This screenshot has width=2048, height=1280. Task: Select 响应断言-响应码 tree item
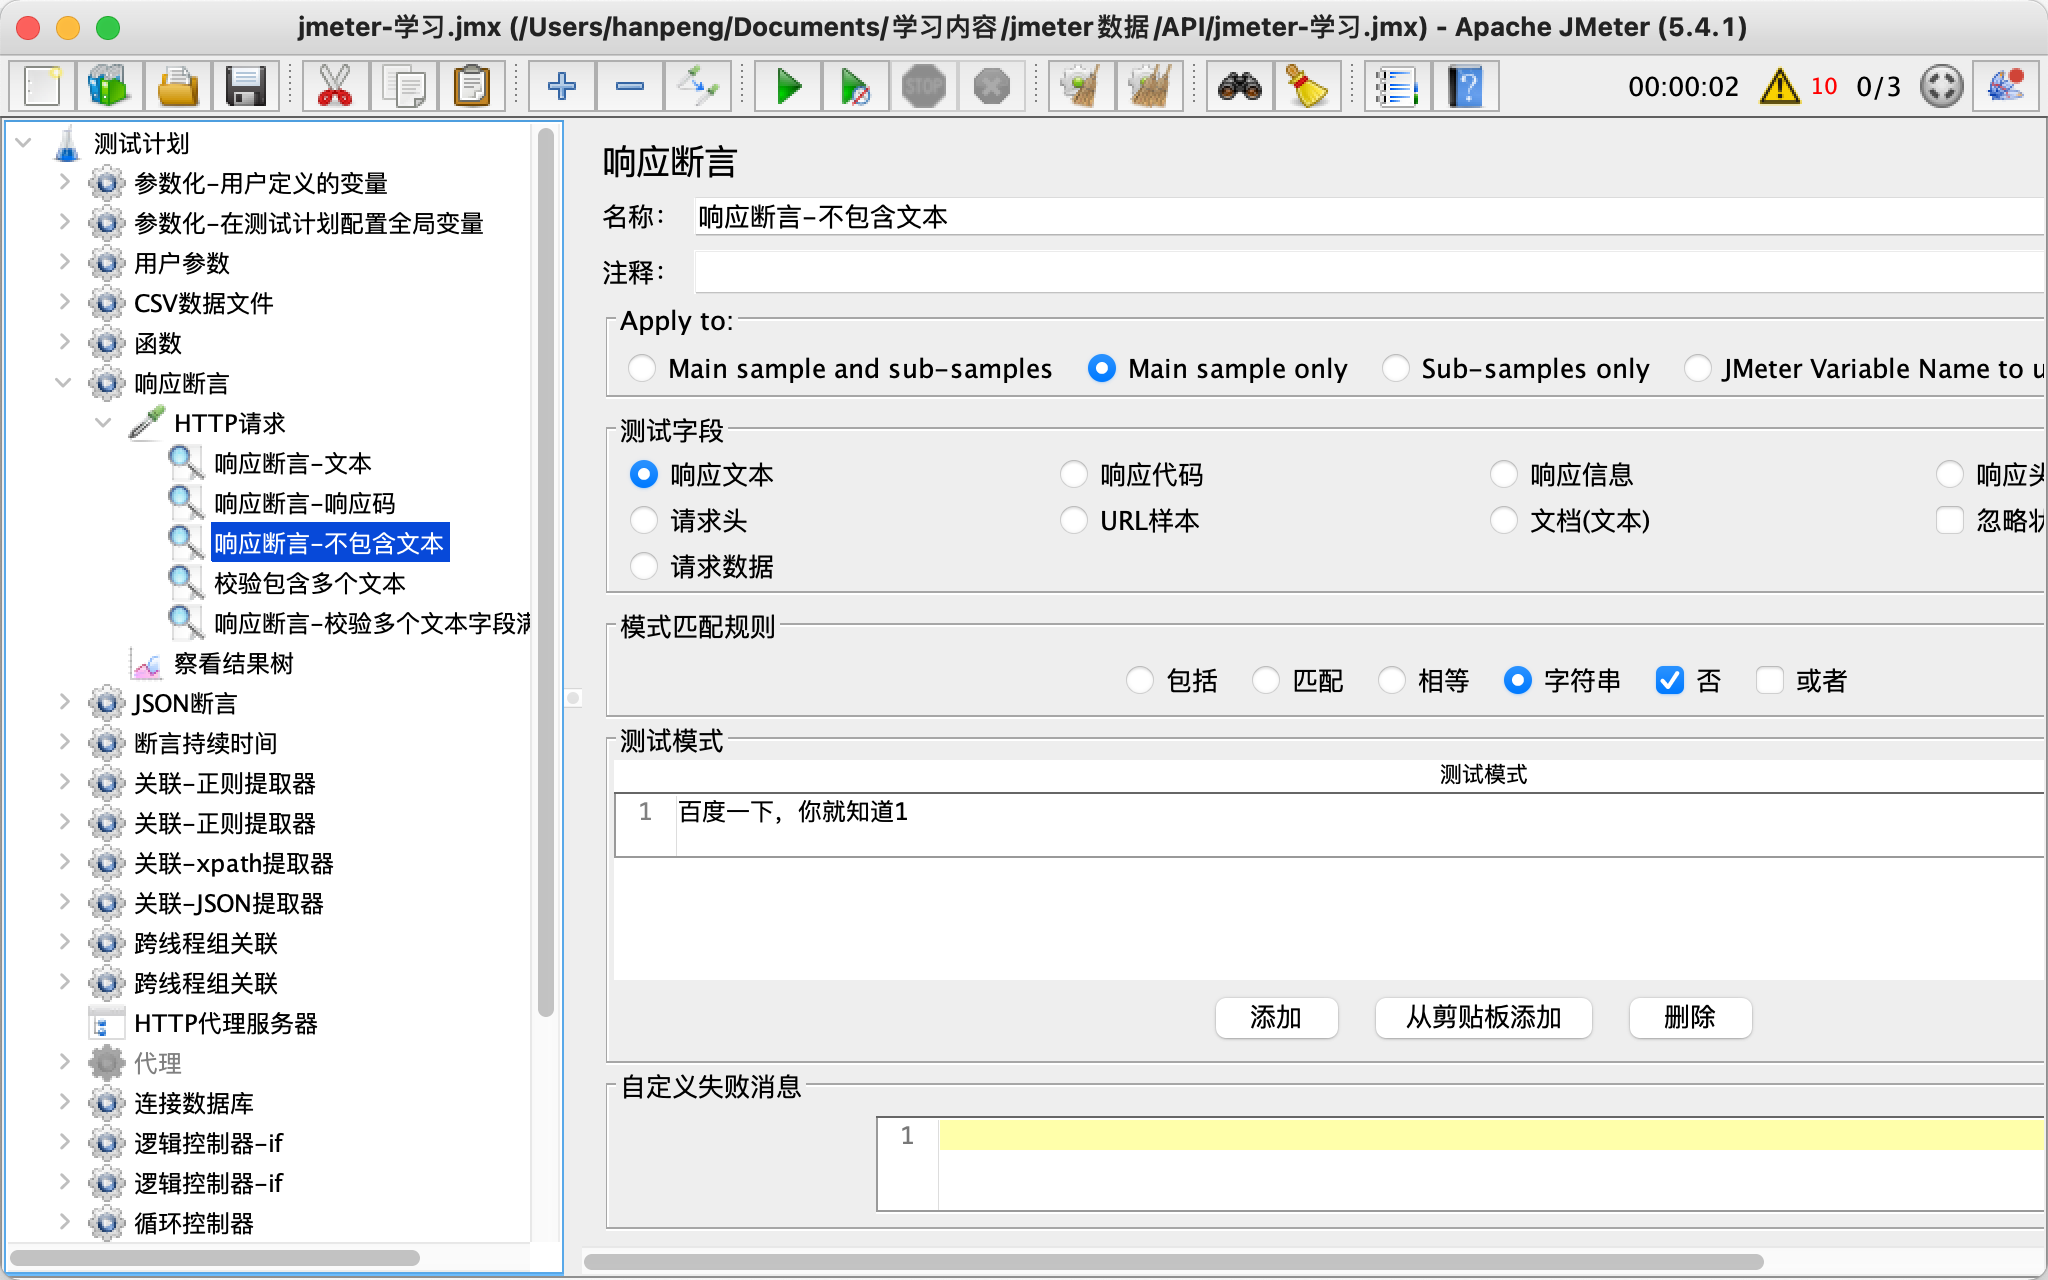tap(304, 504)
